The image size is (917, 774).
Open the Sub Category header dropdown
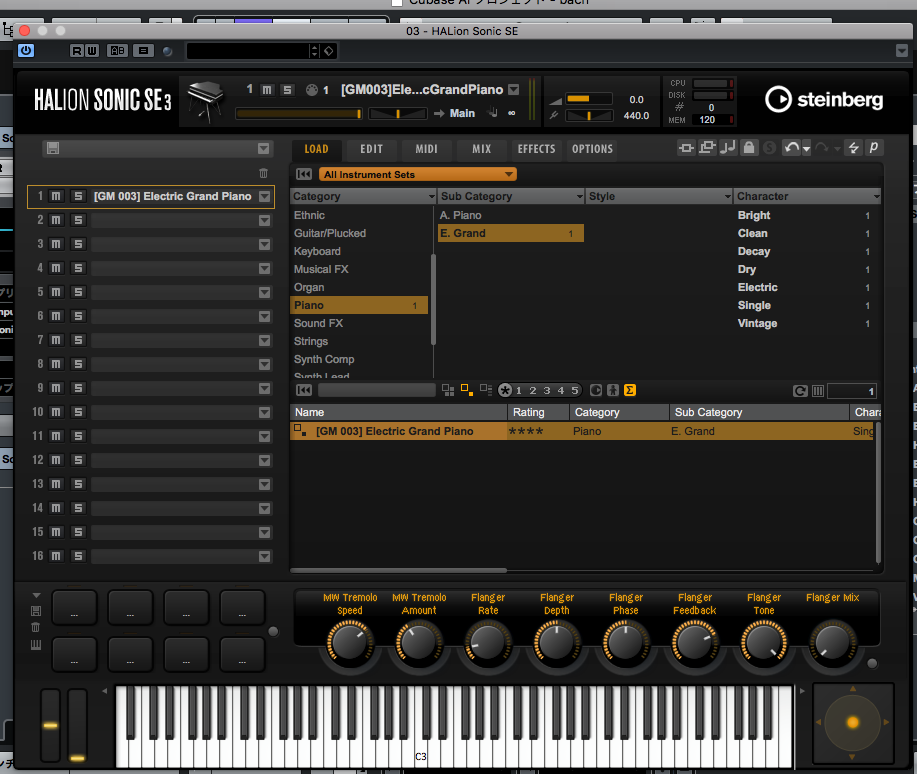pos(580,197)
